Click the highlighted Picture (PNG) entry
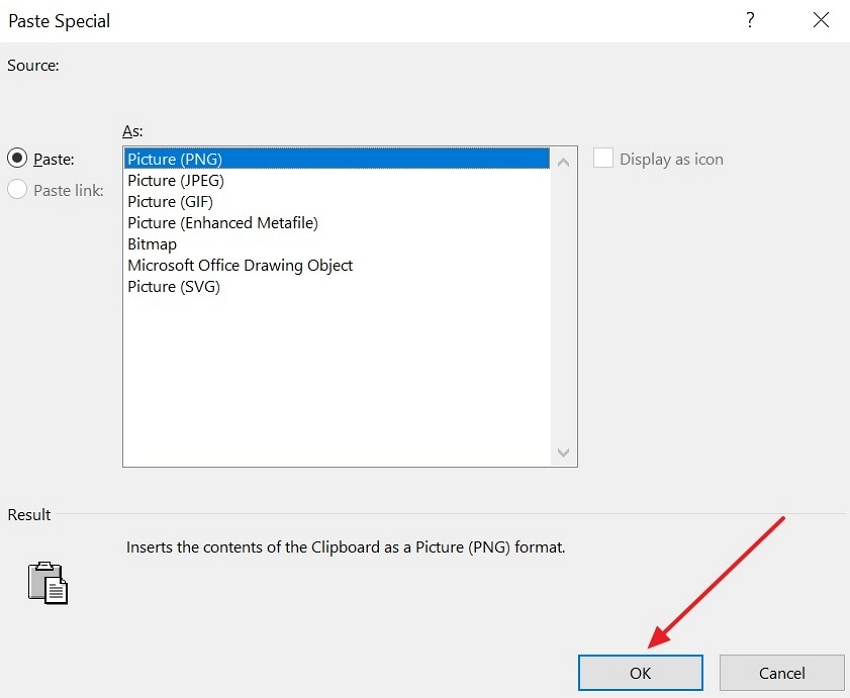The width and height of the screenshot is (850, 698). tap(176, 158)
